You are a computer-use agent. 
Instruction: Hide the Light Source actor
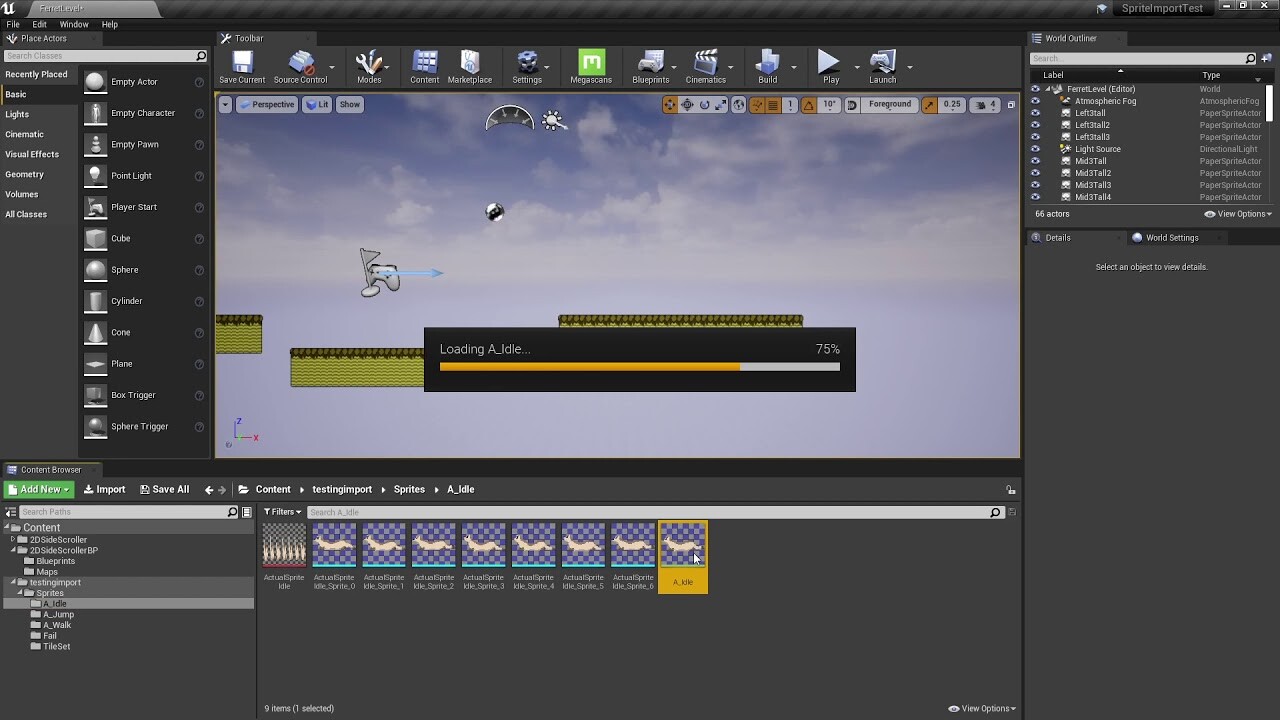point(1036,148)
